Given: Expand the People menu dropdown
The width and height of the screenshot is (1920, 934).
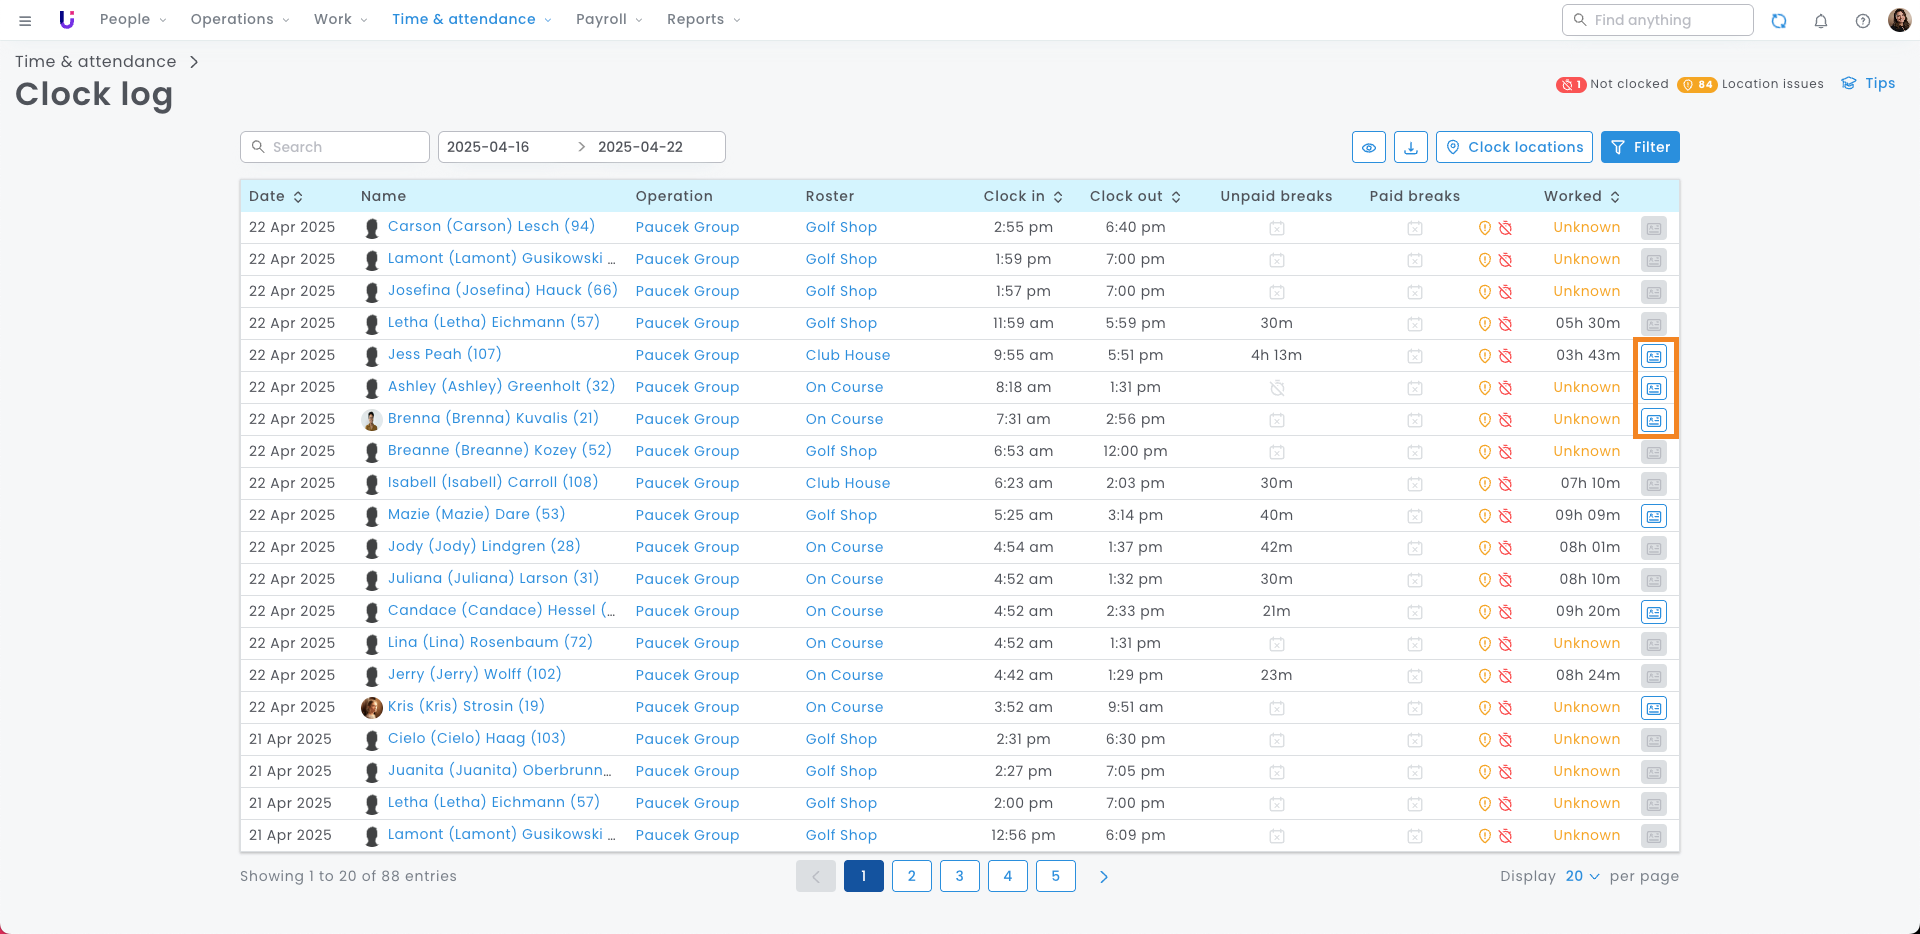Looking at the screenshot, I should [133, 19].
